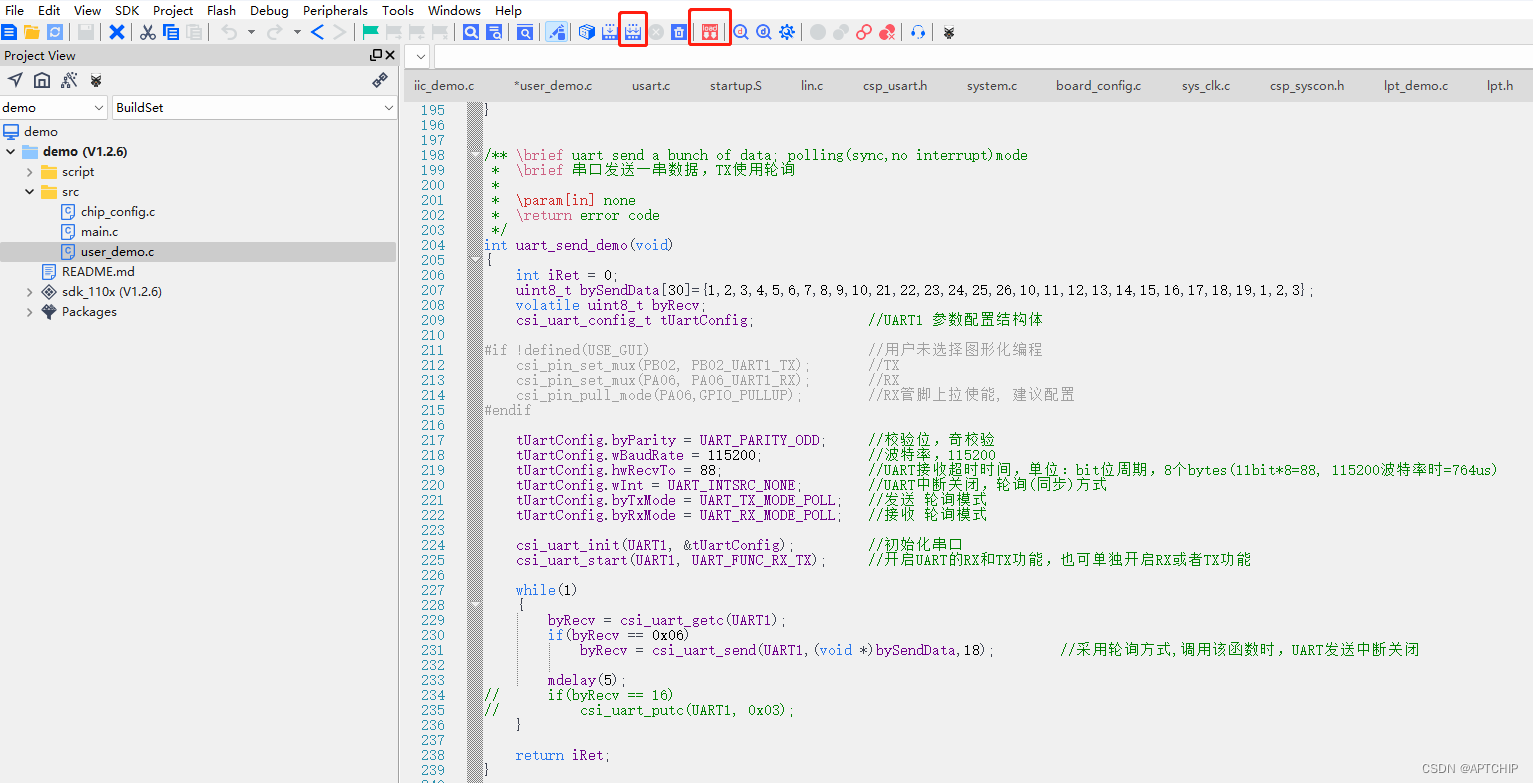Screen dimensions: 1533x783
Task: Click the Copy icon on the toolbar
Action: click(x=171, y=31)
